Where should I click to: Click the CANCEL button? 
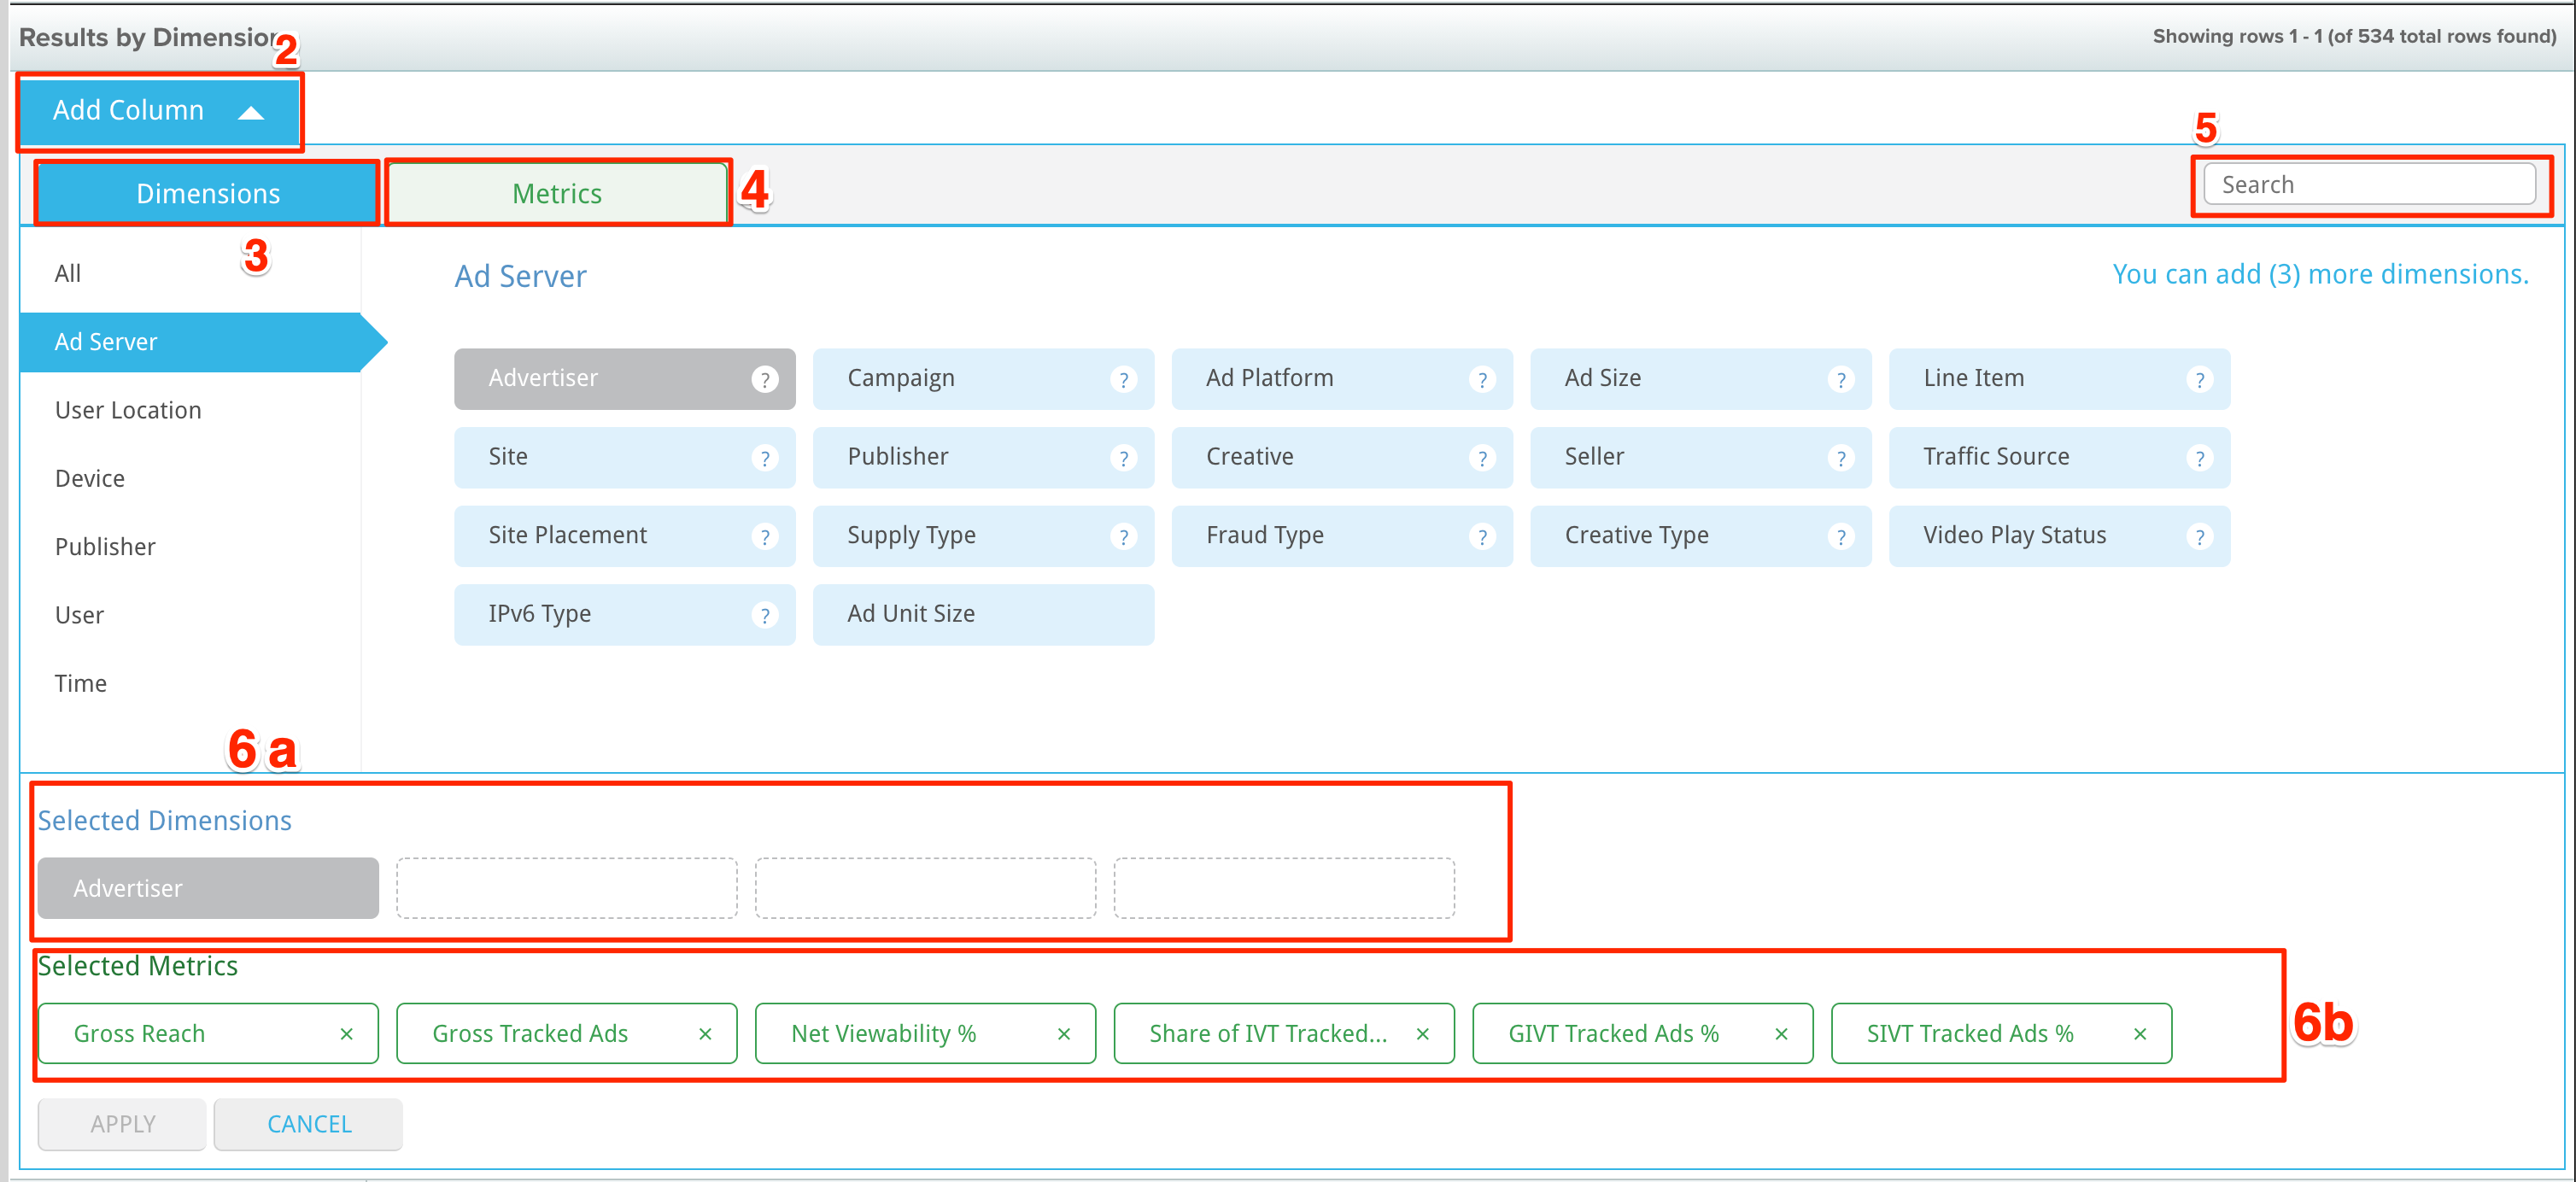pyautogui.click(x=309, y=1124)
